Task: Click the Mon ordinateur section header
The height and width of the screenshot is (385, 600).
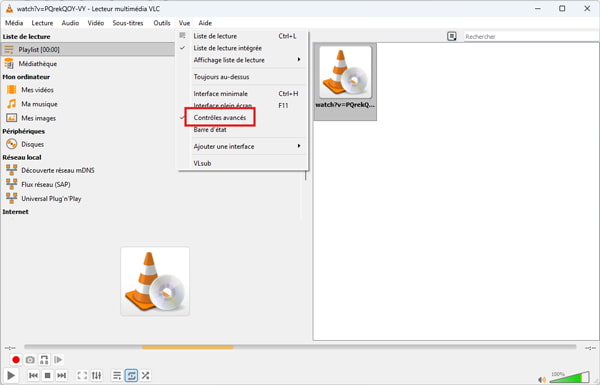Action: (x=26, y=77)
